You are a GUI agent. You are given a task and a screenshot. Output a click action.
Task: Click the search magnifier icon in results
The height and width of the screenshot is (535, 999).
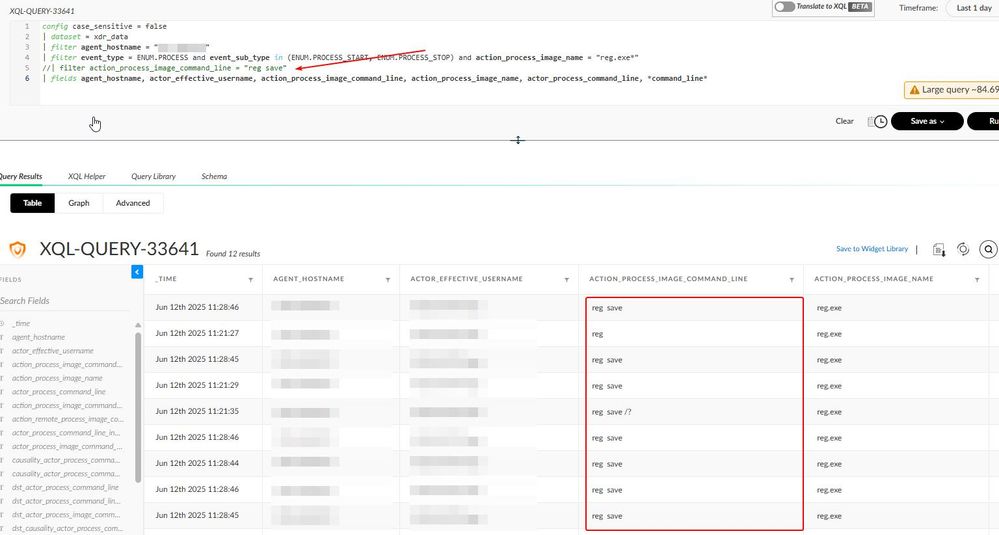[988, 249]
